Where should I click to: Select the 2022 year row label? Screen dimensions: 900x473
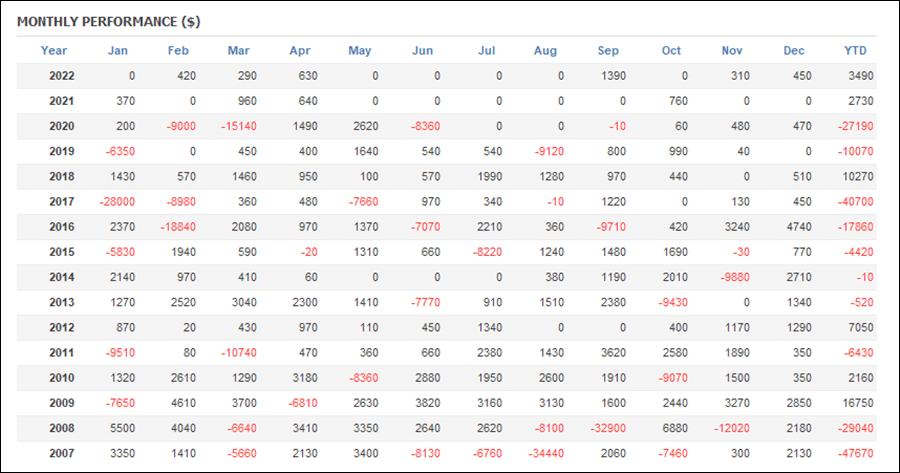pyautogui.click(x=61, y=76)
